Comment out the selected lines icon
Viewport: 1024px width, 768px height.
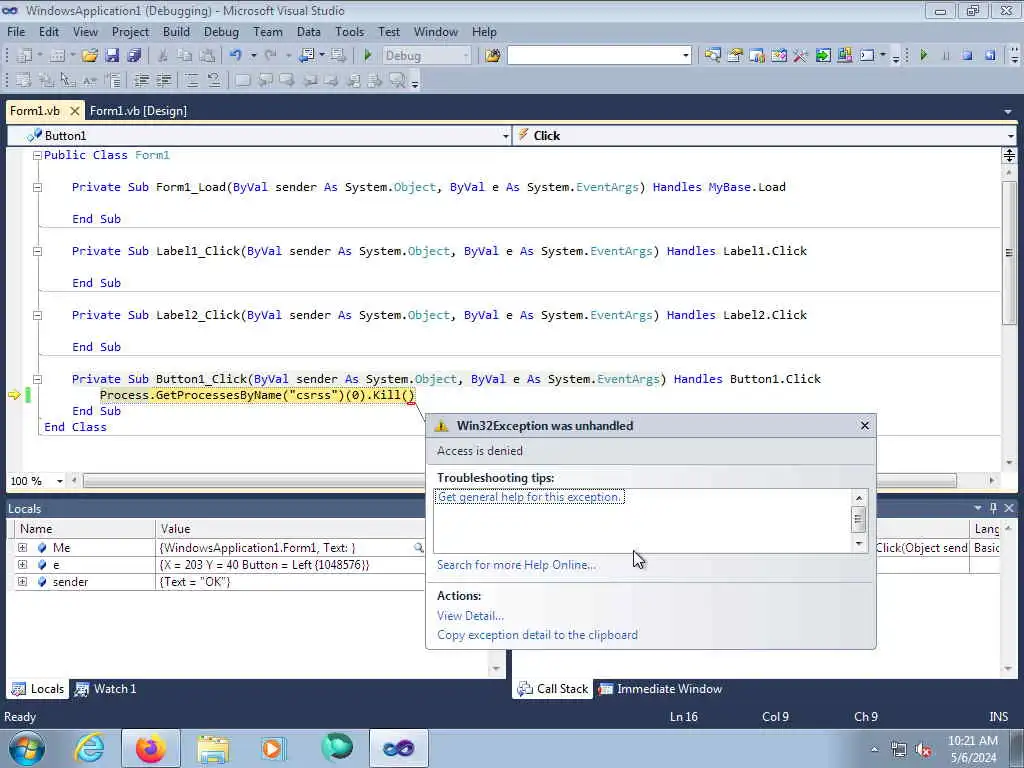[x=191, y=80]
